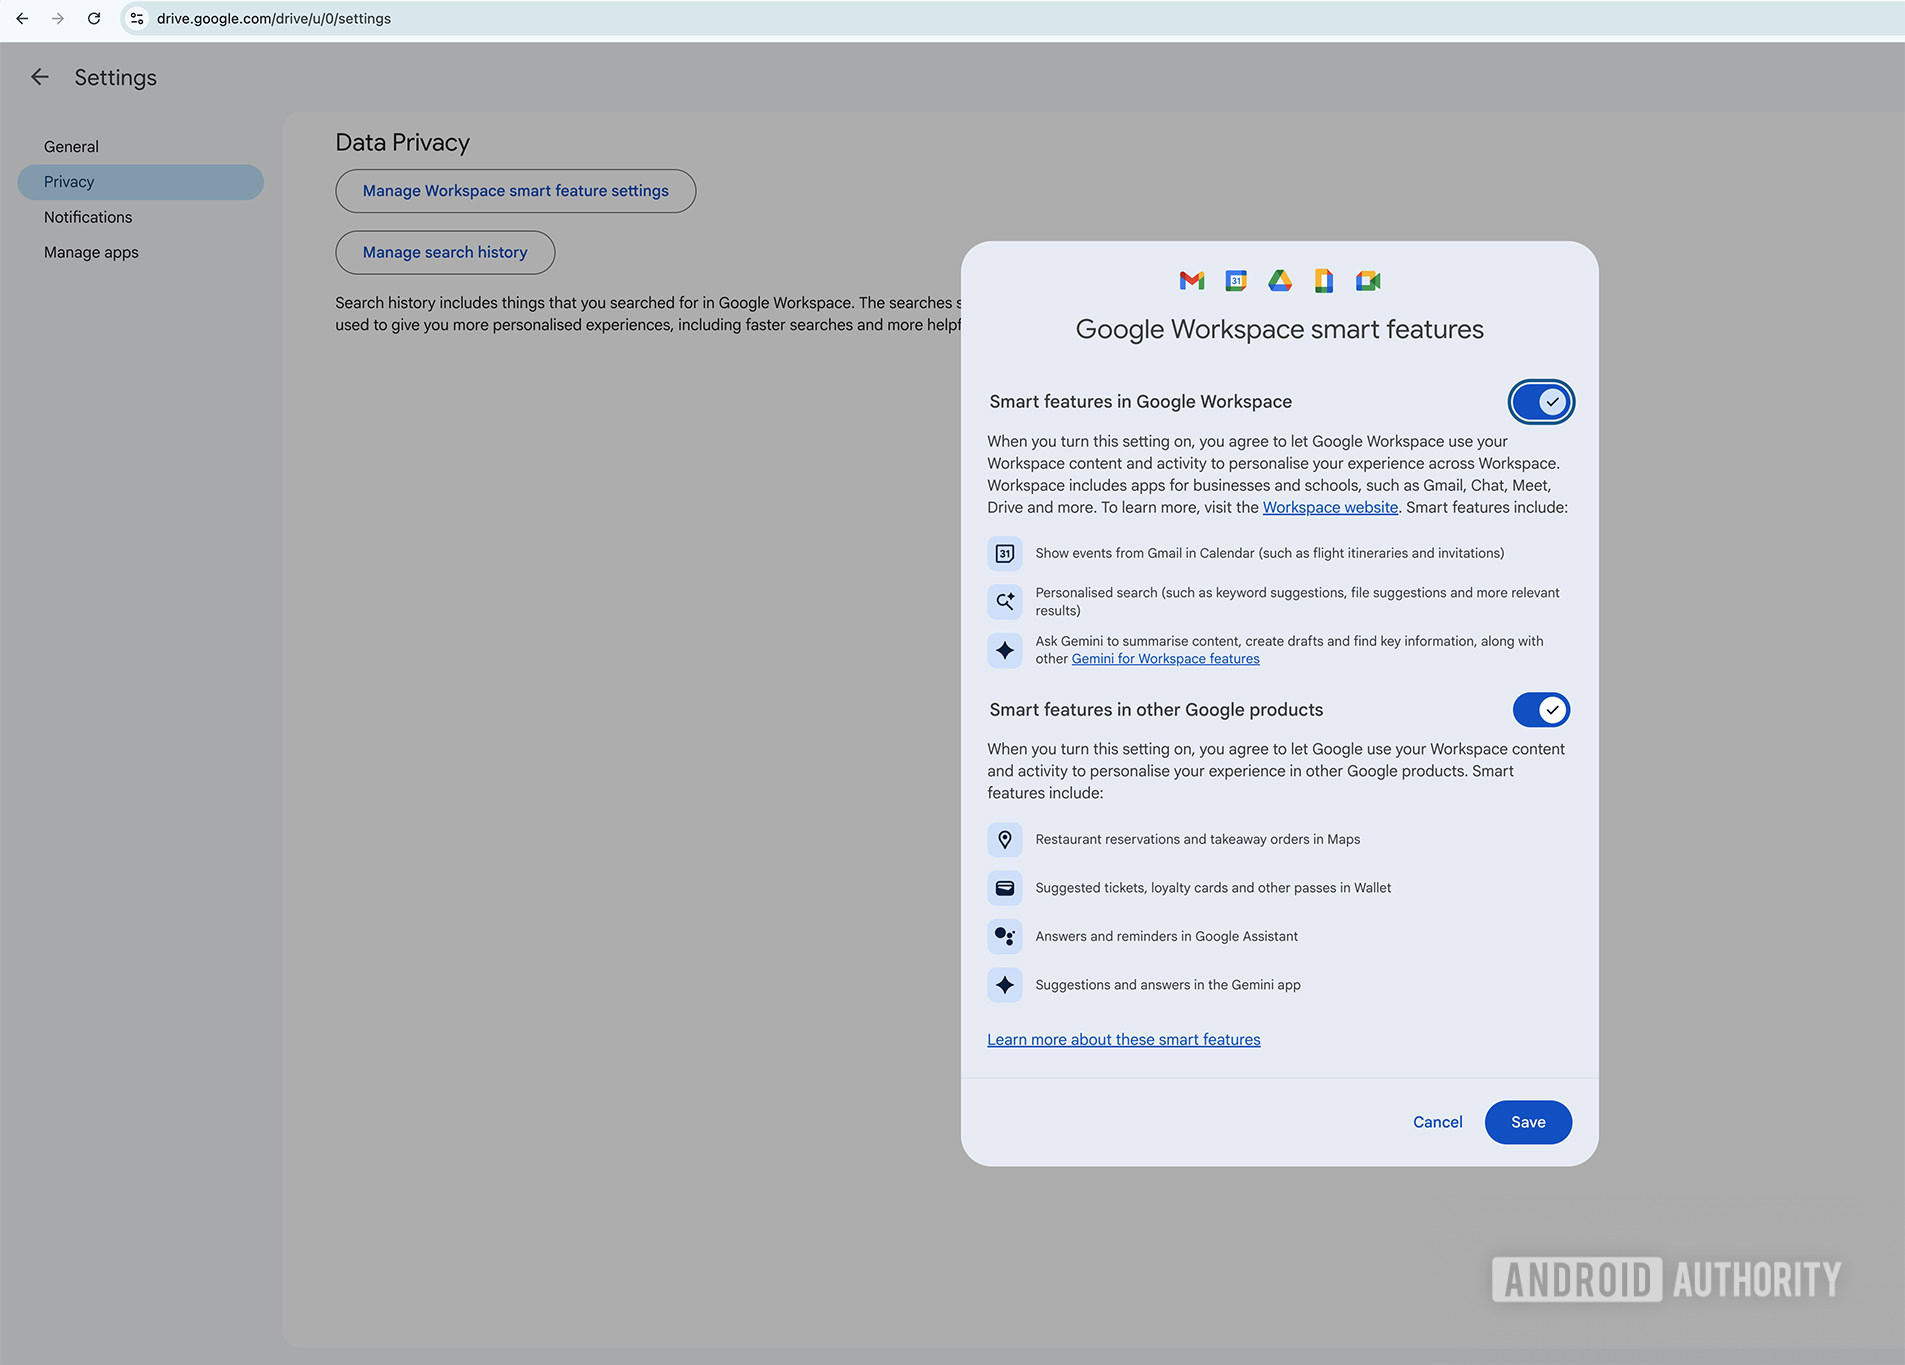This screenshot has width=1905, height=1365.
Task: Switch to the Notifications settings section
Action: [88, 217]
